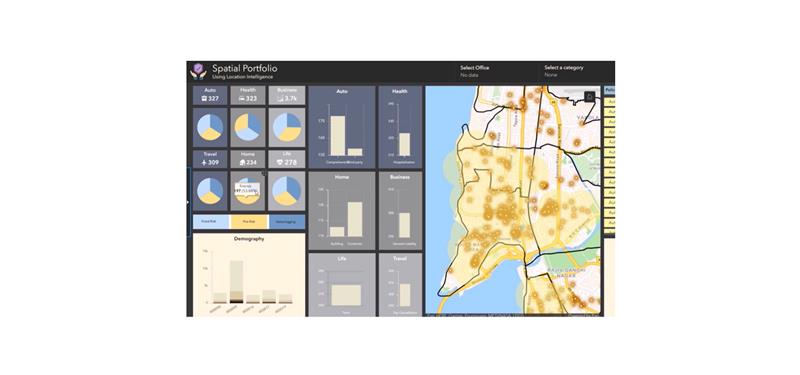Image resolution: width=800 pixels, height=375 pixels.
Task: Click the Life bar chart title
Action: pos(342,259)
